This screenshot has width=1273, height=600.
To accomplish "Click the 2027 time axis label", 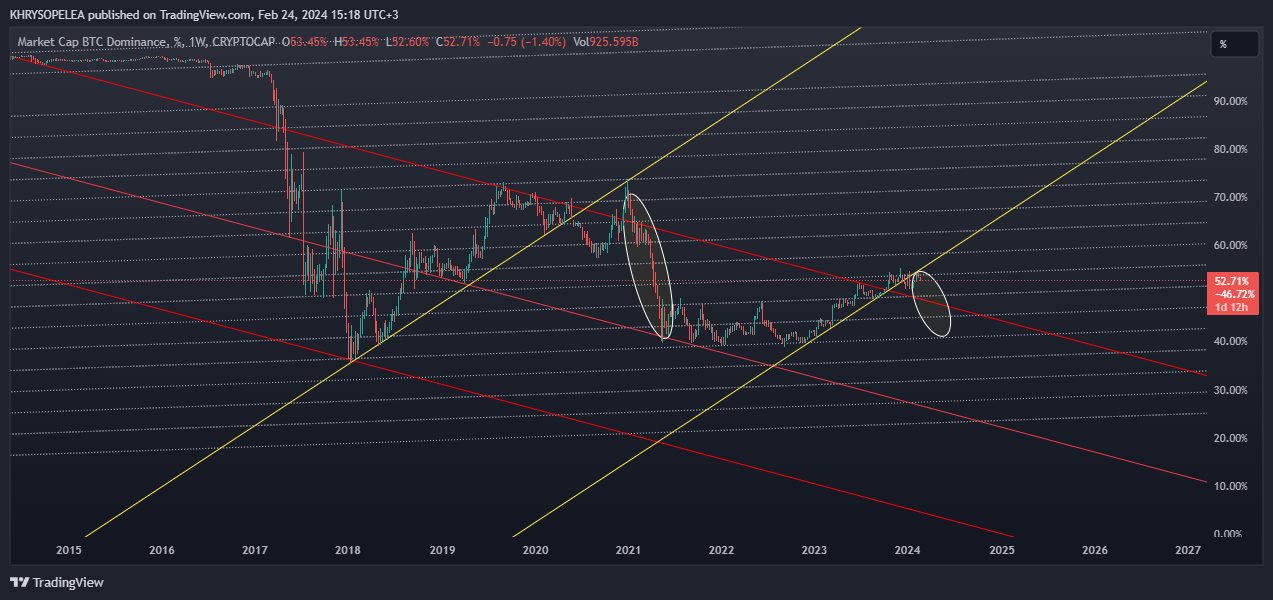I will [x=1188, y=550].
